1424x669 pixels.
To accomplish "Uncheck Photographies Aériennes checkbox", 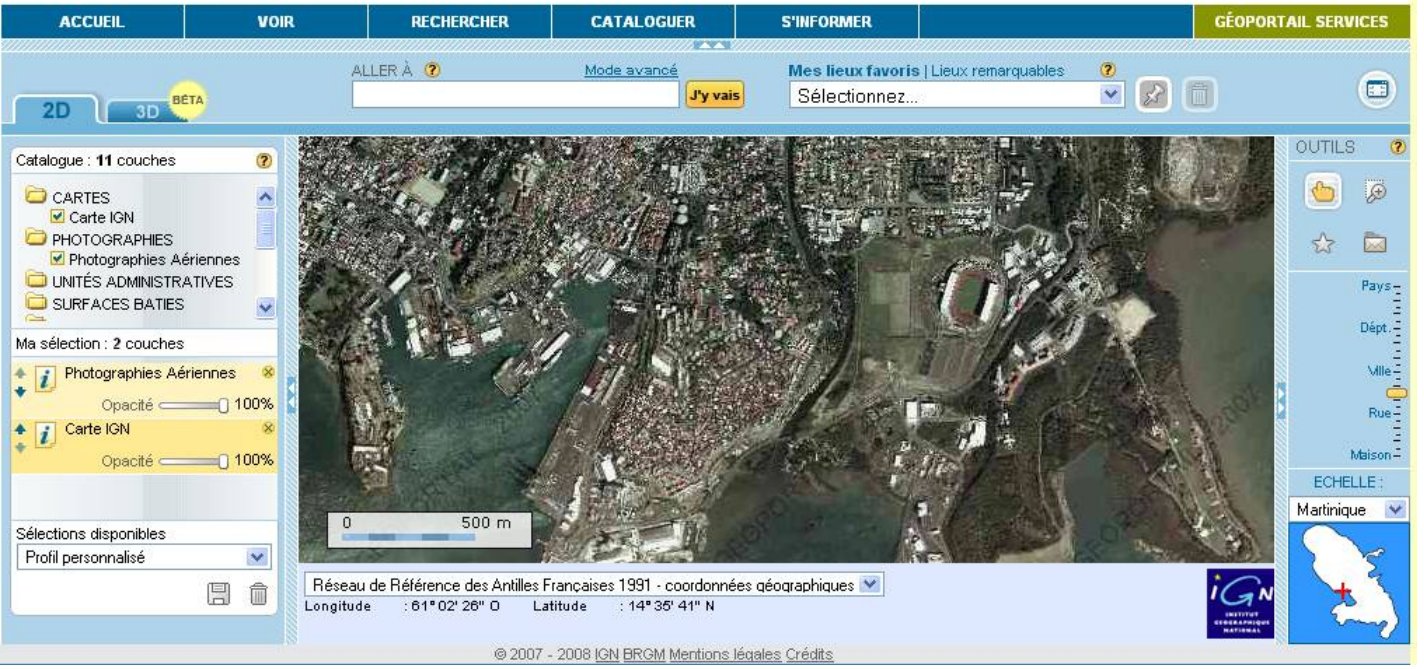I will point(58,259).
